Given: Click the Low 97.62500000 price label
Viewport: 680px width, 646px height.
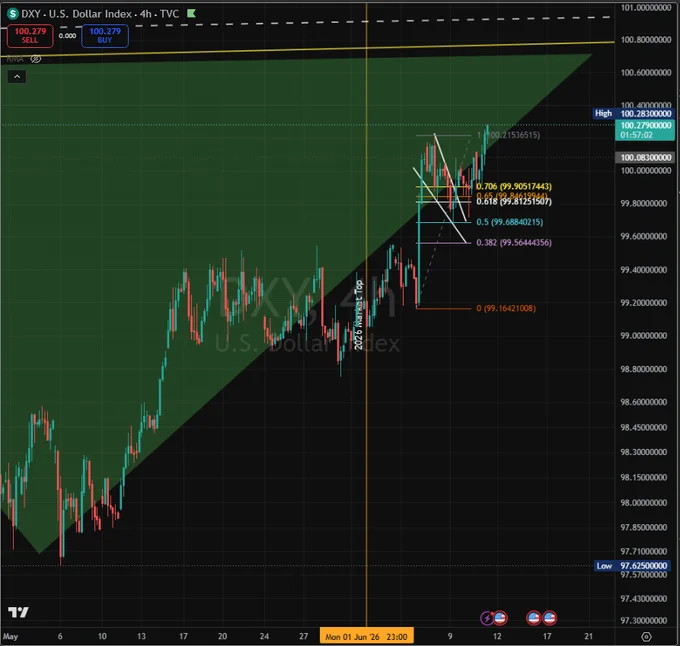Looking at the screenshot, I should (x=634, y=566).
